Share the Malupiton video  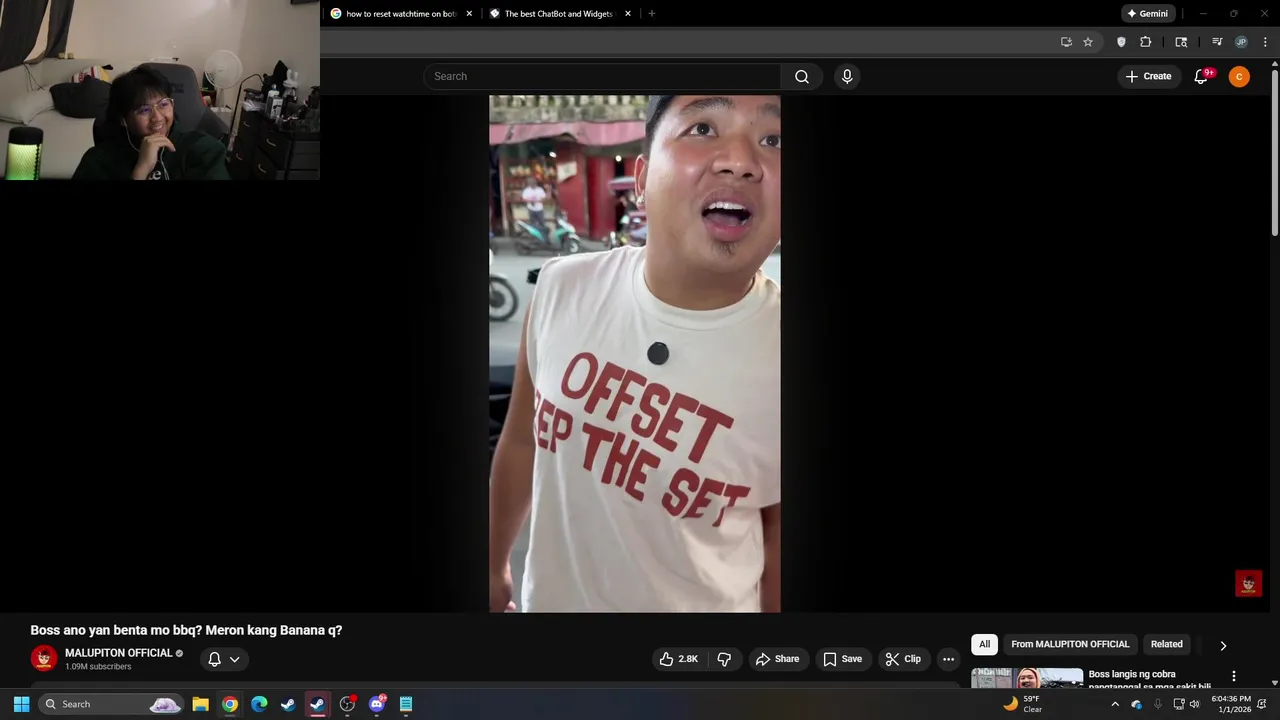point(777,659)
